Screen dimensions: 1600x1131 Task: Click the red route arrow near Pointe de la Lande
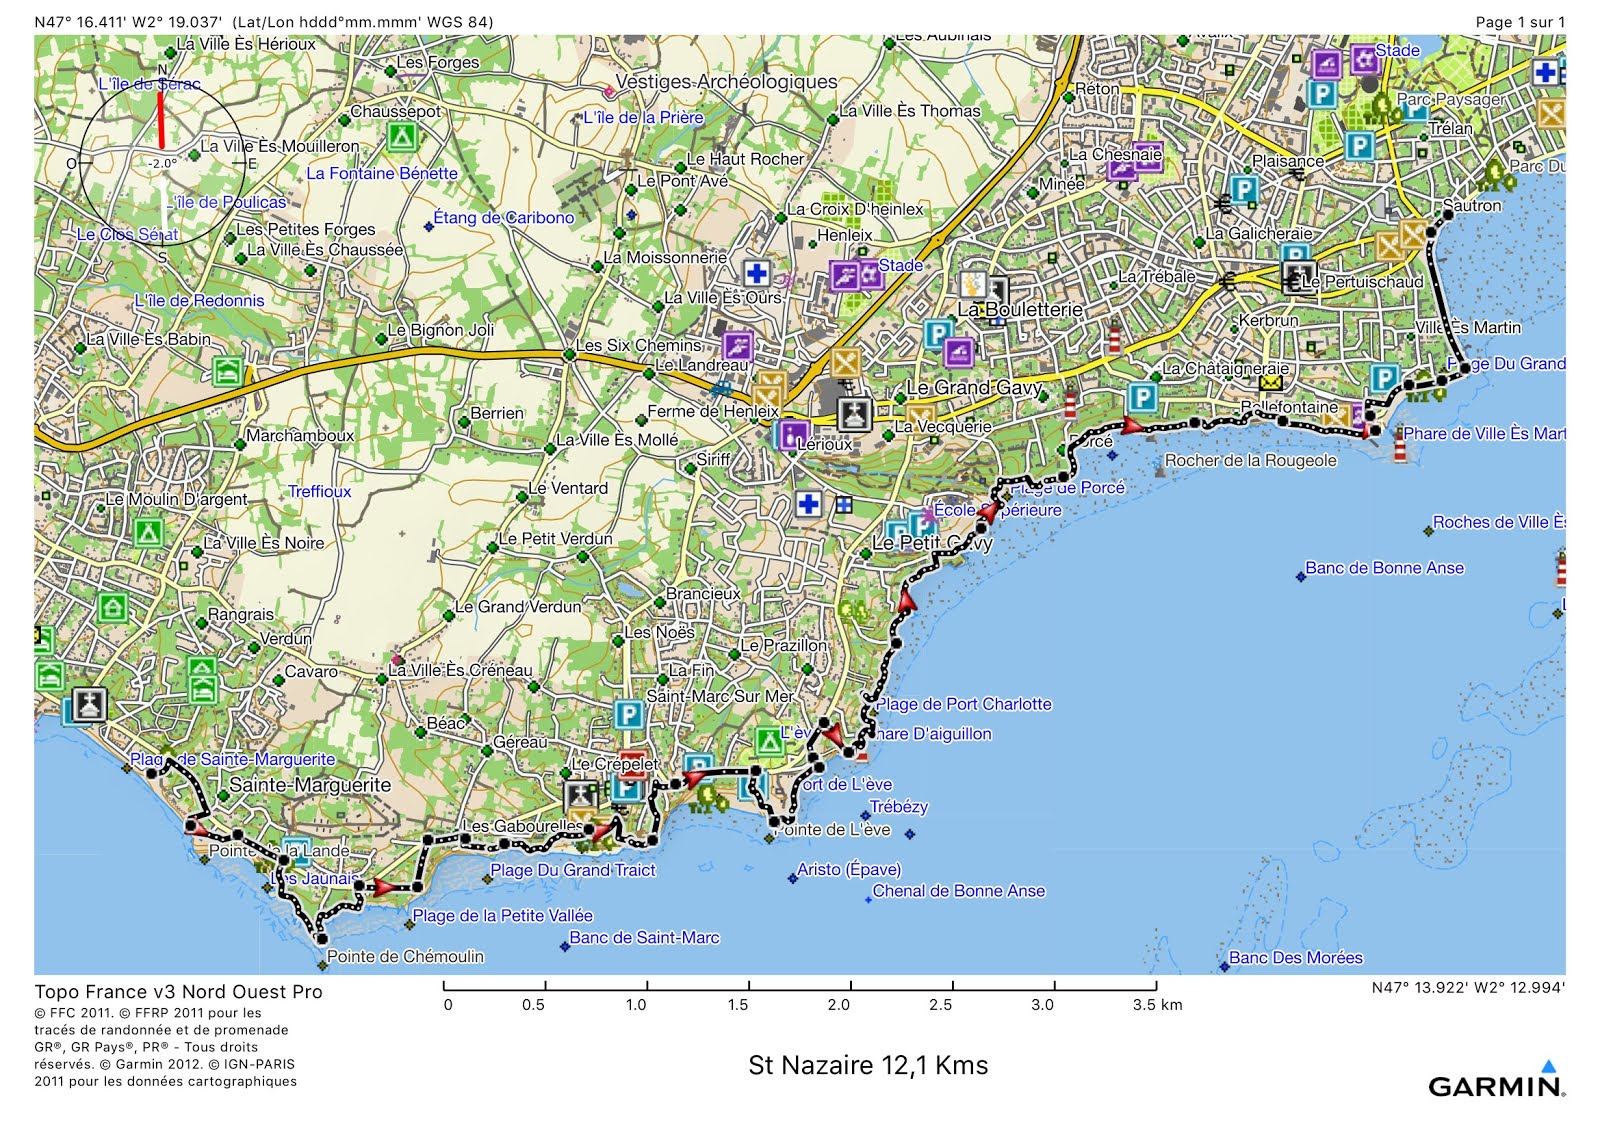[x=198, y=828]
